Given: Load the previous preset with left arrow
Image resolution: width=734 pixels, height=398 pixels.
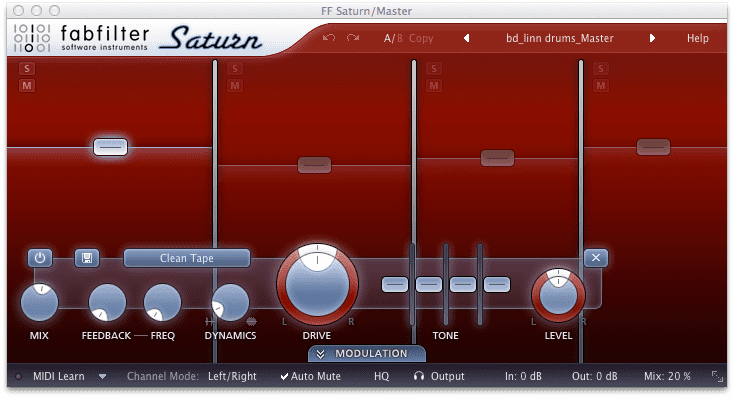Looking at the screenshot, I should [466, 38].
